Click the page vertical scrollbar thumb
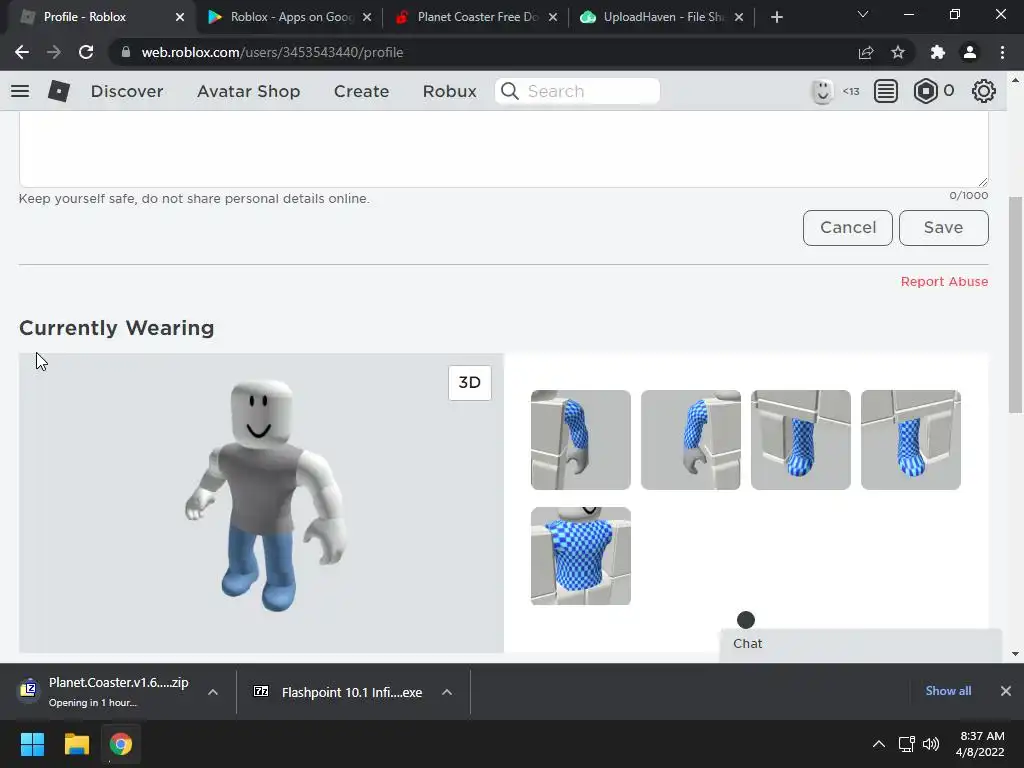 1015,305
